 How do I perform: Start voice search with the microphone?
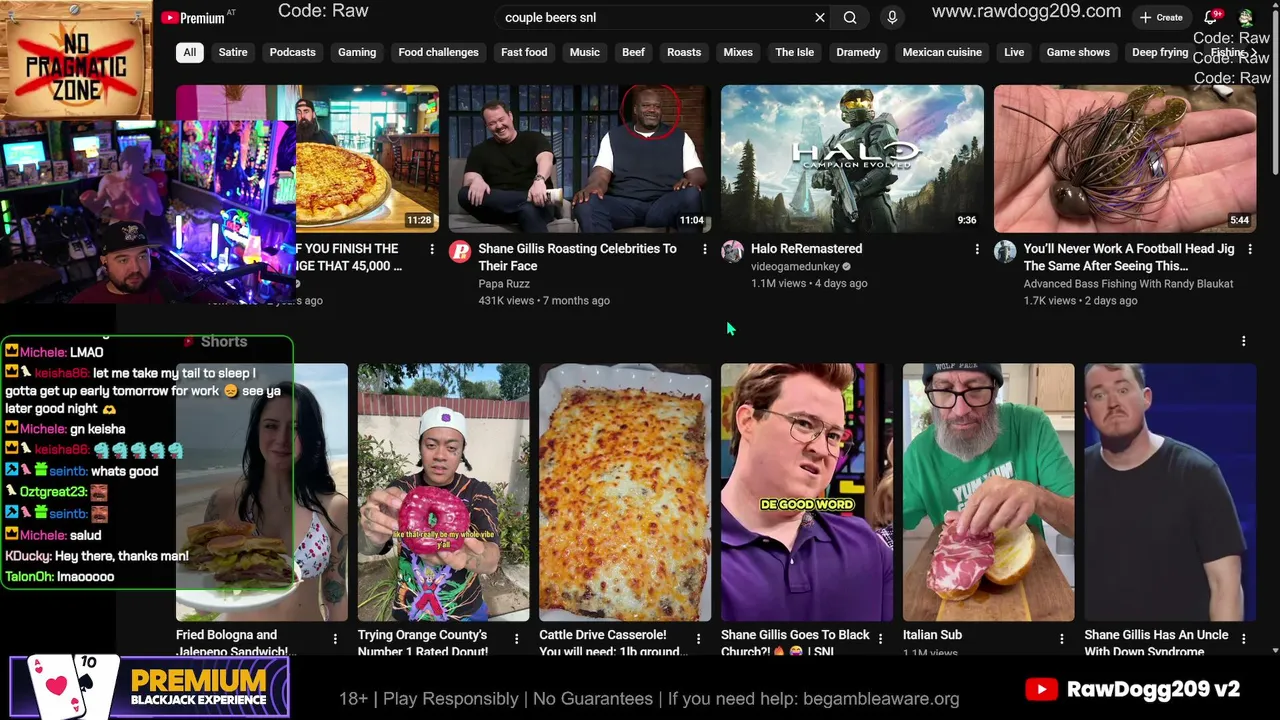[x=892, y=17]
